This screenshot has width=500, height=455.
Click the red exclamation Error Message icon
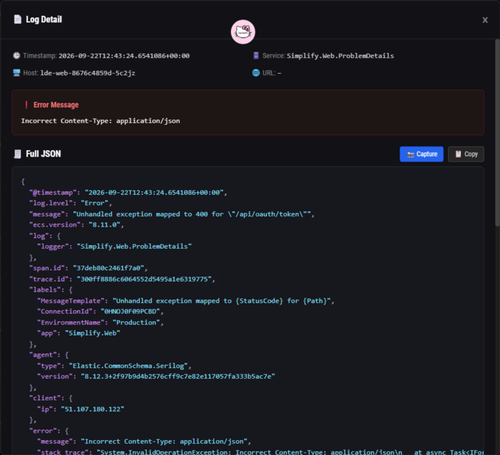(26, 105)
